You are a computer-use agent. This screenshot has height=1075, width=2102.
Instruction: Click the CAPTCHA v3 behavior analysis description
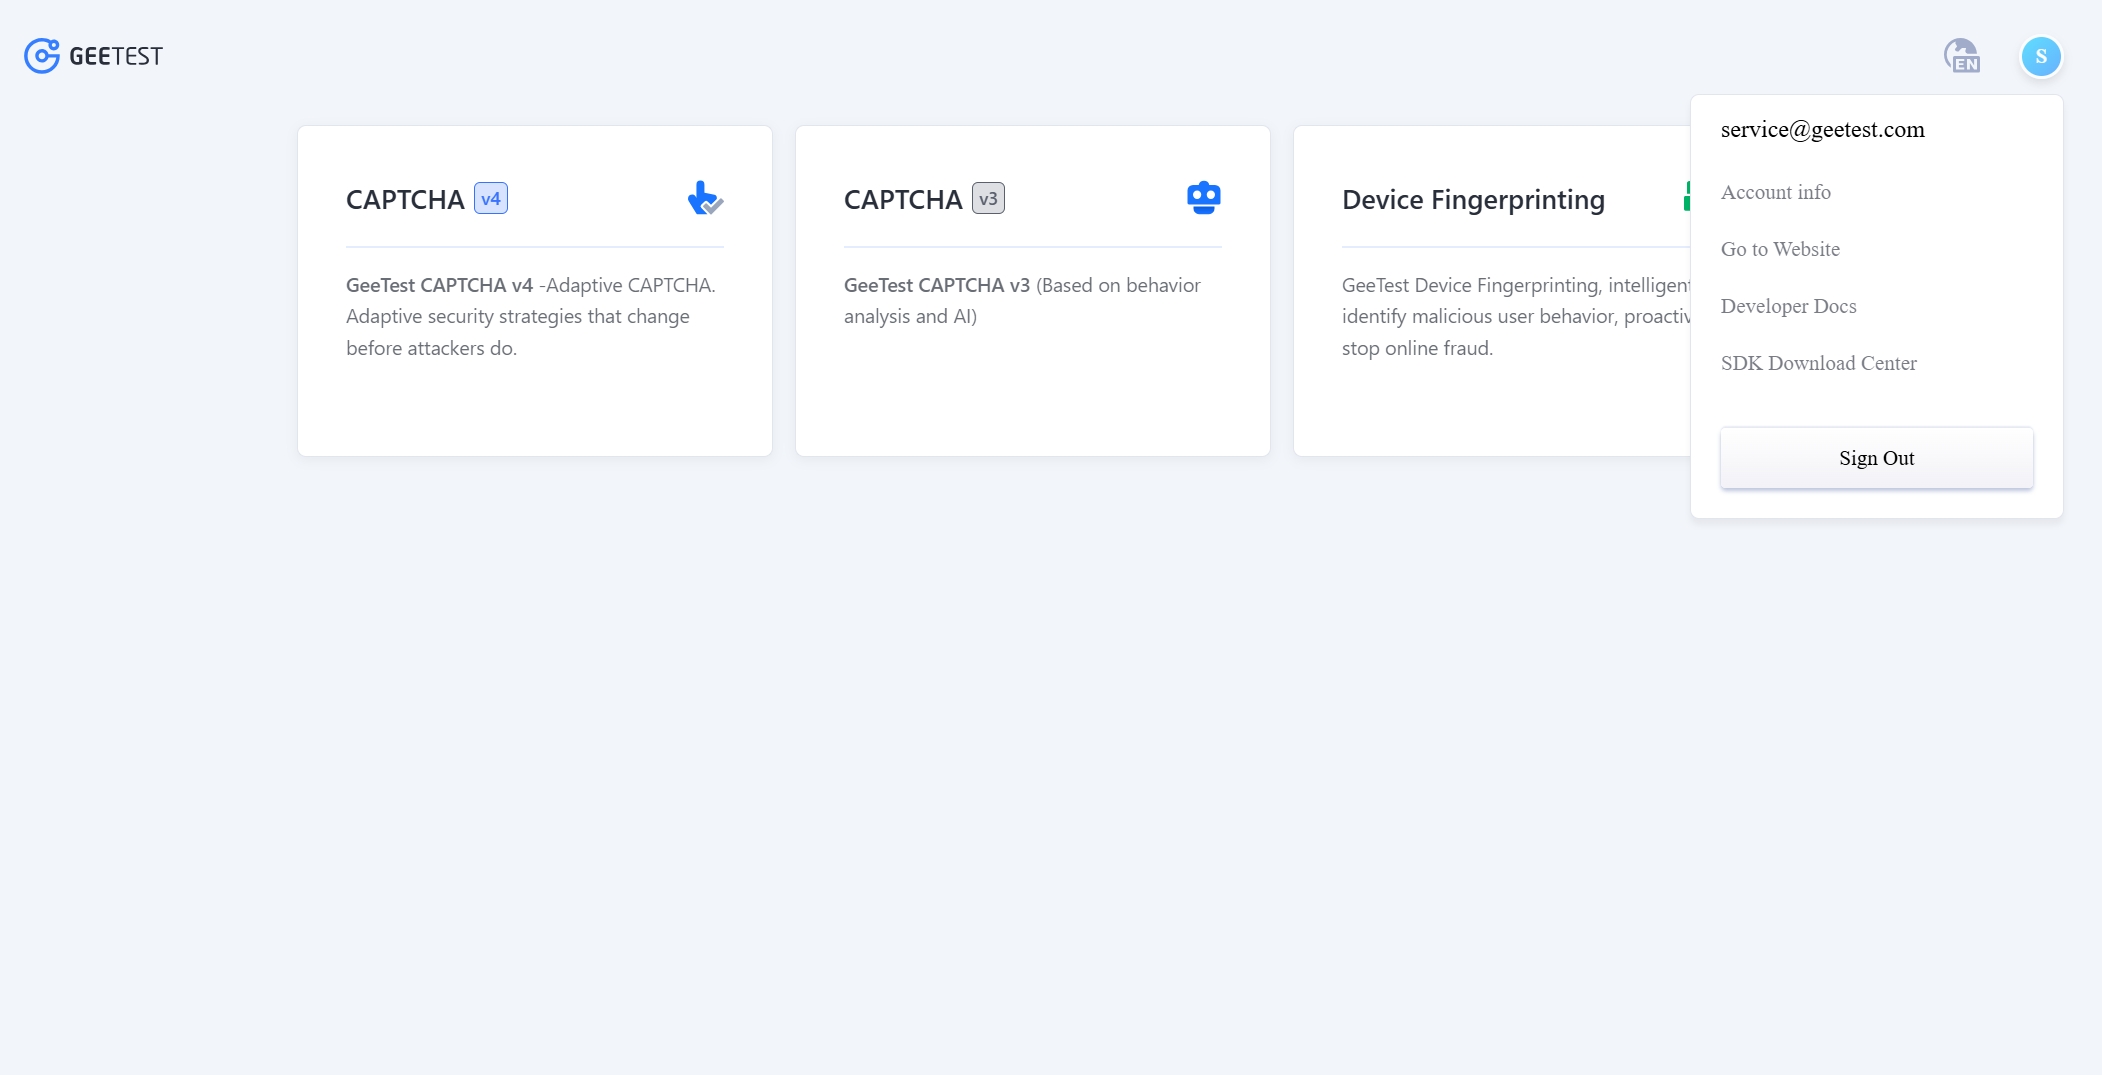(x=1022, y=300)
